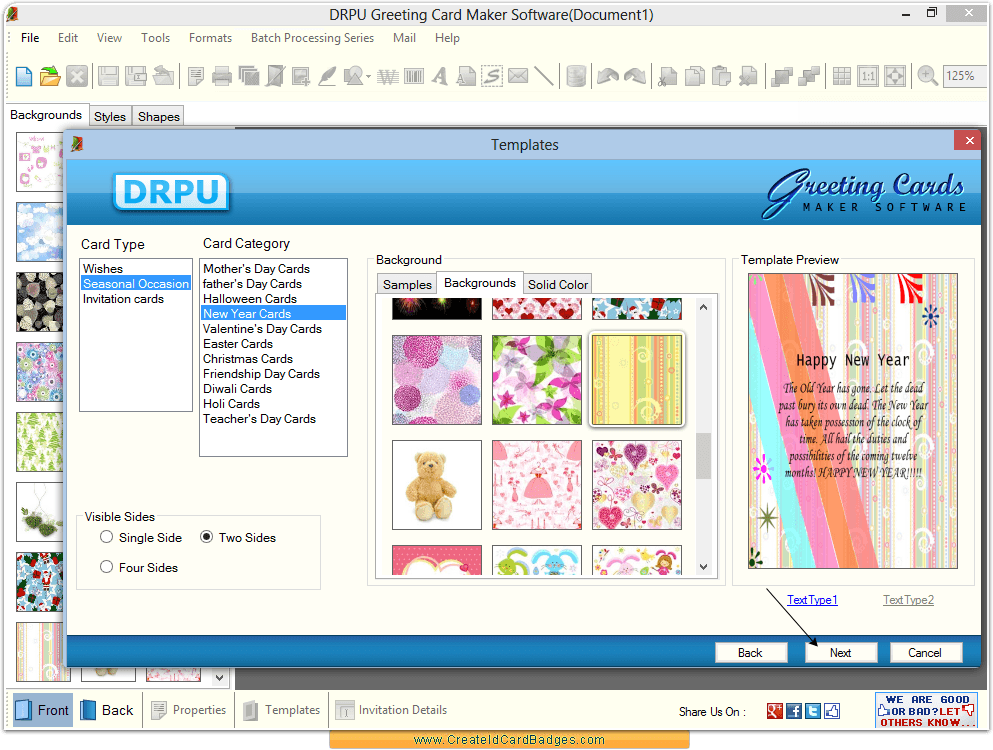Switch to the Solid Color tab
Screen dimensions: 993x750
point(558,284)
